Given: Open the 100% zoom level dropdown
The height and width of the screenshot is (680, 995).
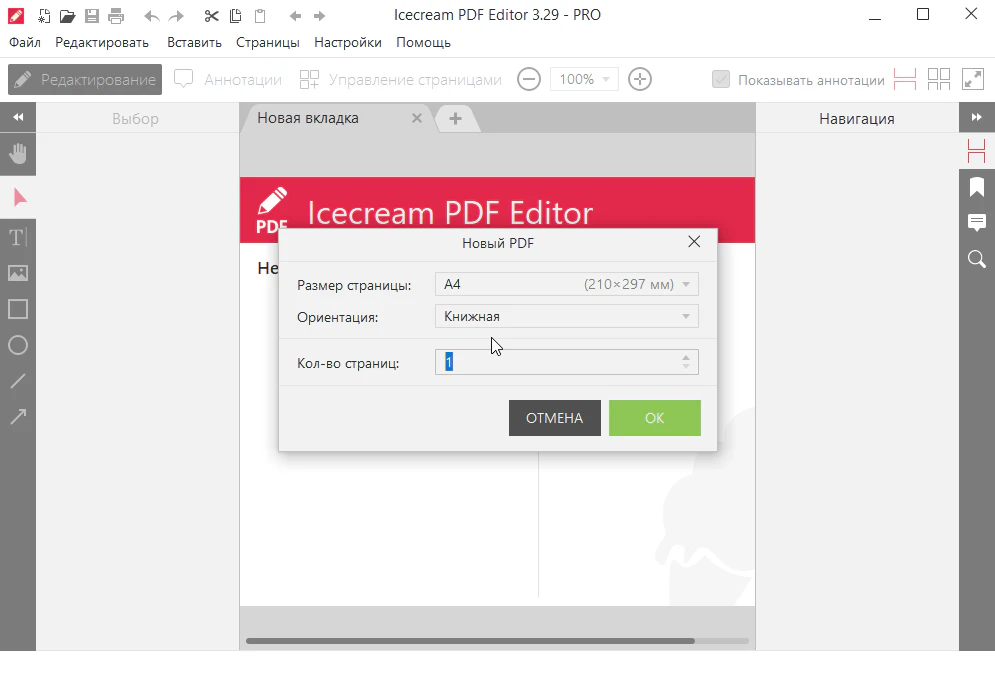Looking at the screenshot, I should coord(584,80).
